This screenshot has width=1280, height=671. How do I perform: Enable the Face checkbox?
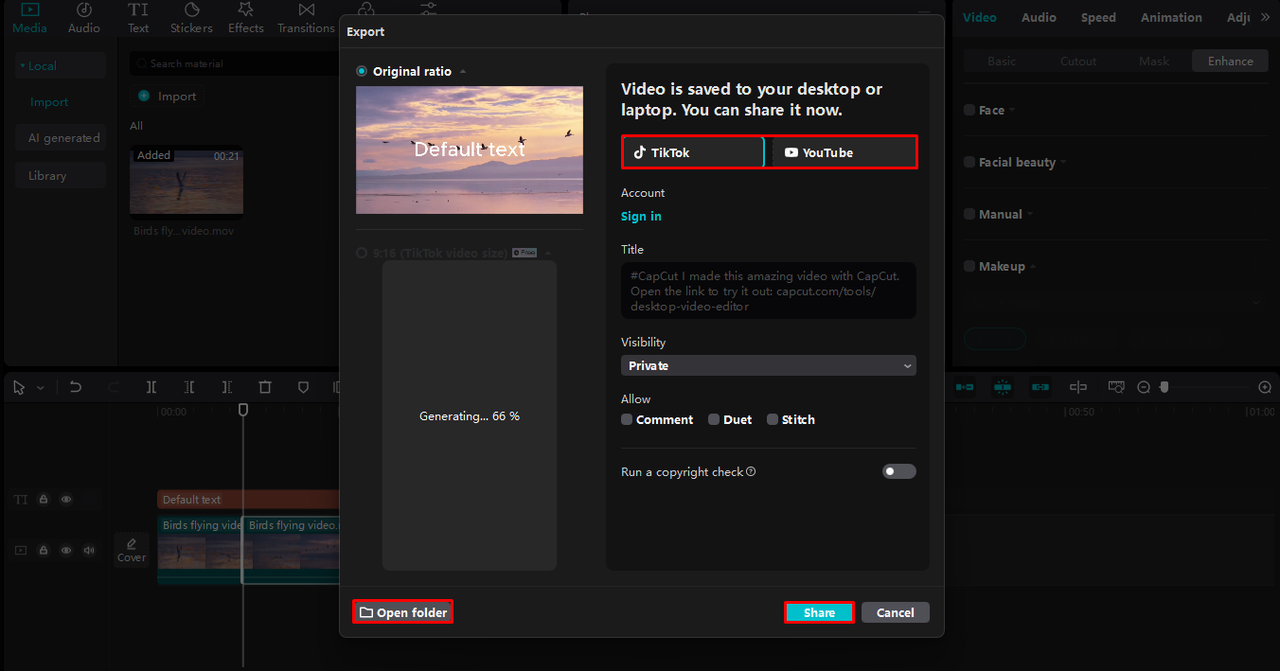pyautogui.click(x=970, y=110)
